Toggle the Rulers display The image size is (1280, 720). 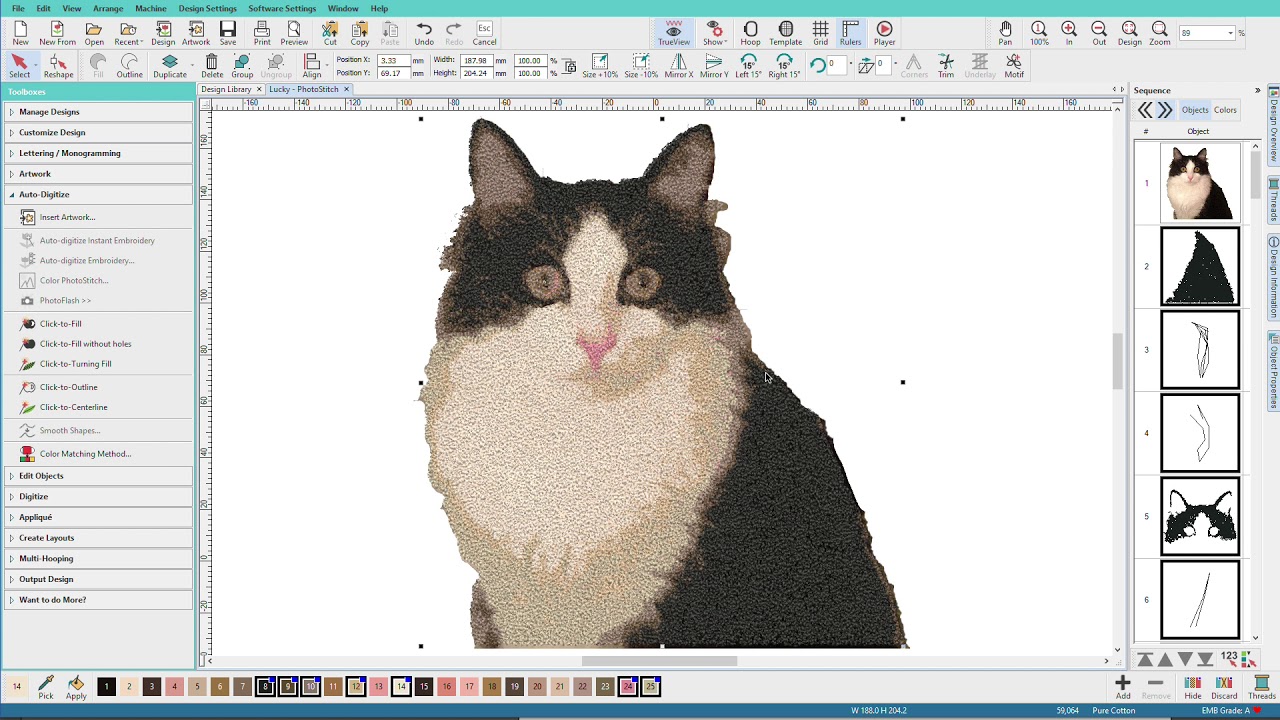[x=851, y=34]
